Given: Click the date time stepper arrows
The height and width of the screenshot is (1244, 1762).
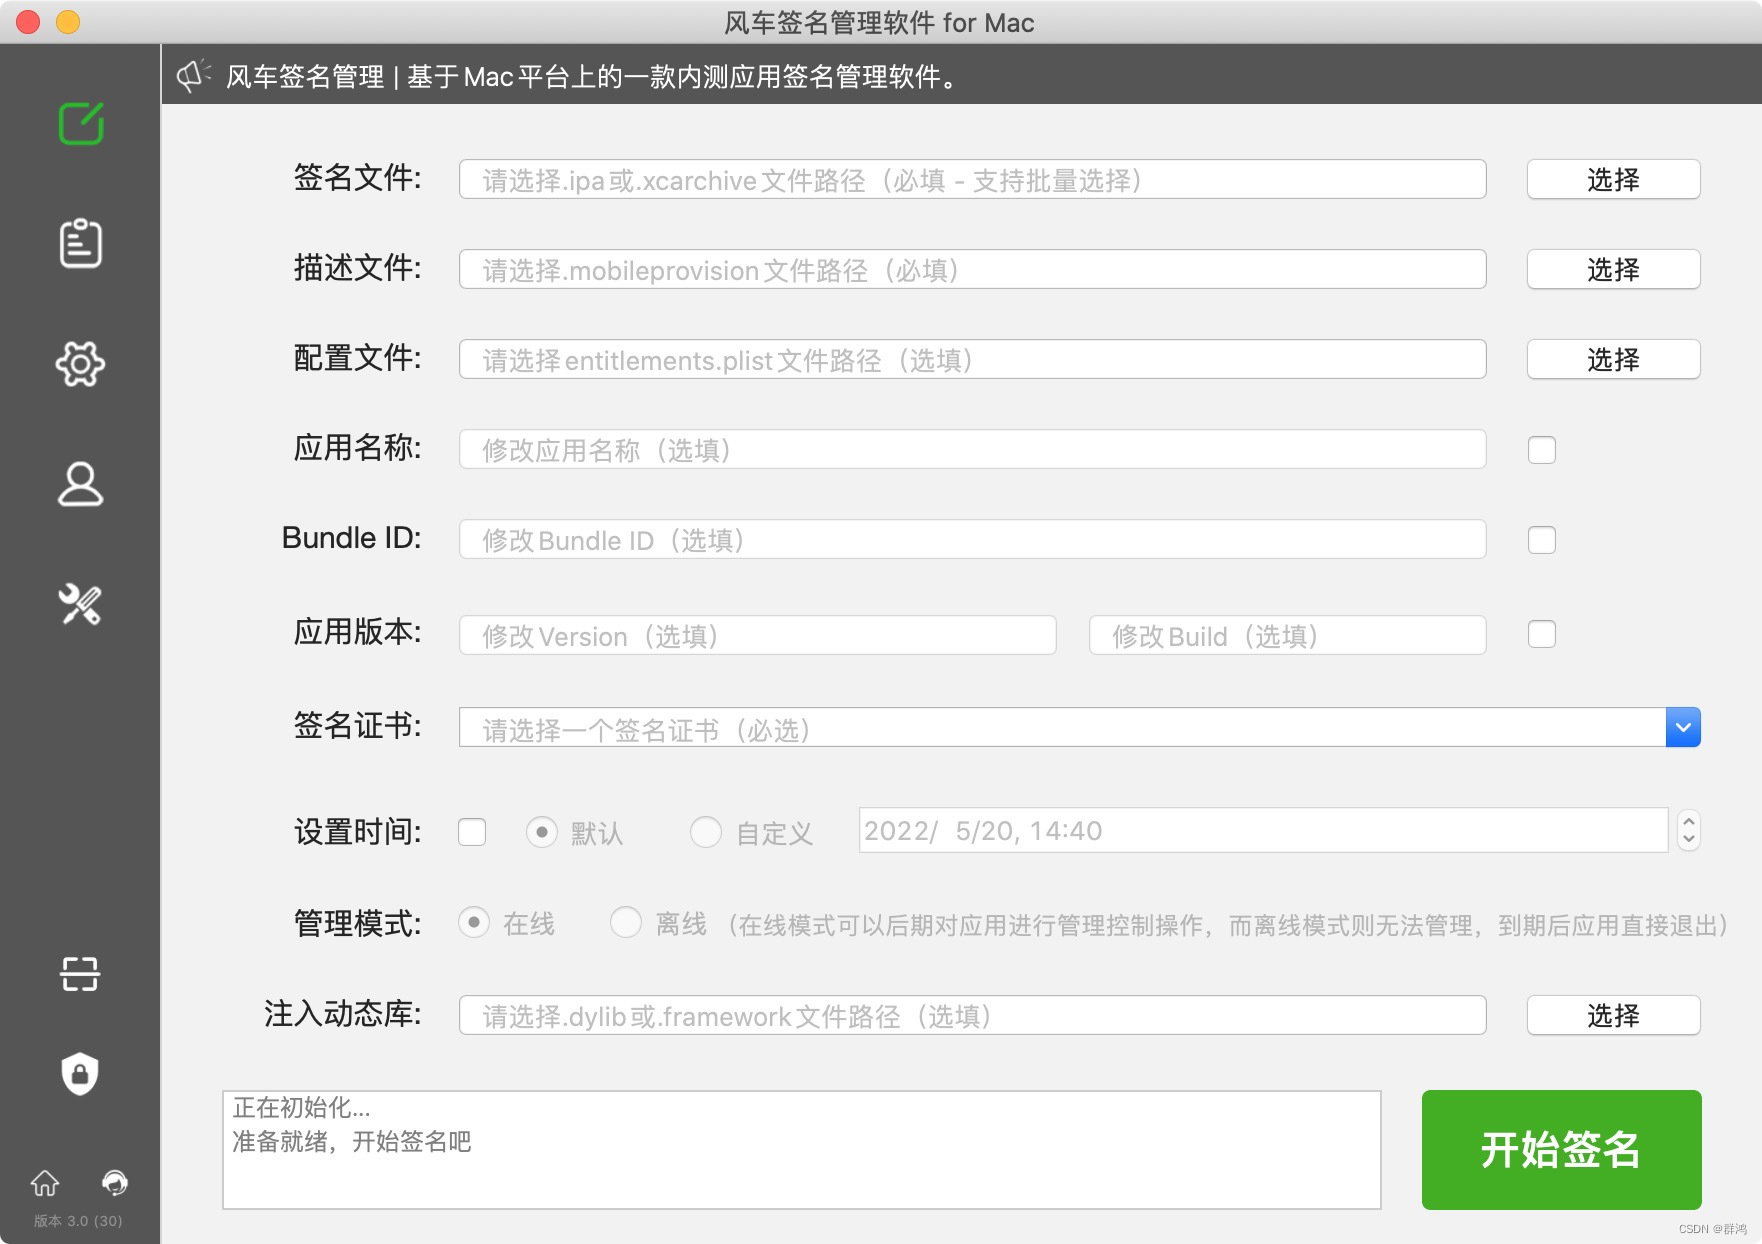Looking at the screenshot, I should [x=1689, y=830].
